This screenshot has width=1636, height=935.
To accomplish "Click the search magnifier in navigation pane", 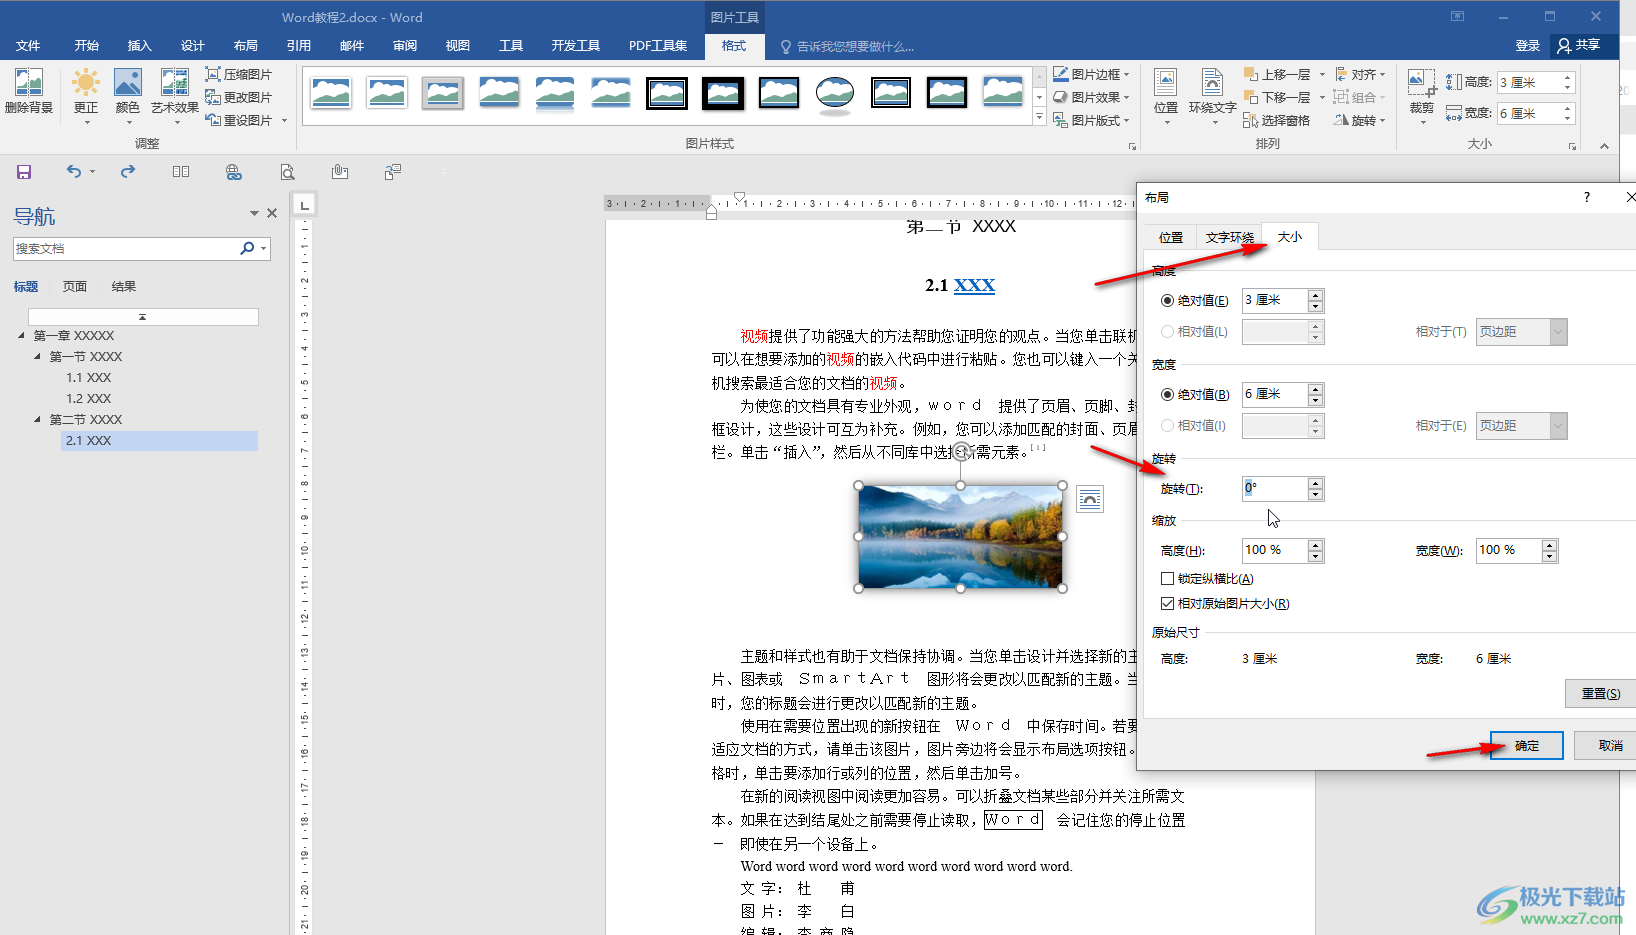I will point(247,248).
